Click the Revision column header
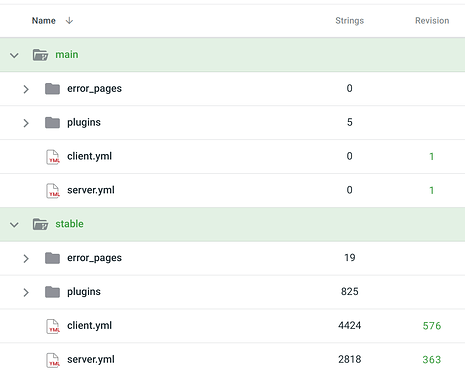Image resolution: width=465 pixels, height=375 pixels. (432, 21)
